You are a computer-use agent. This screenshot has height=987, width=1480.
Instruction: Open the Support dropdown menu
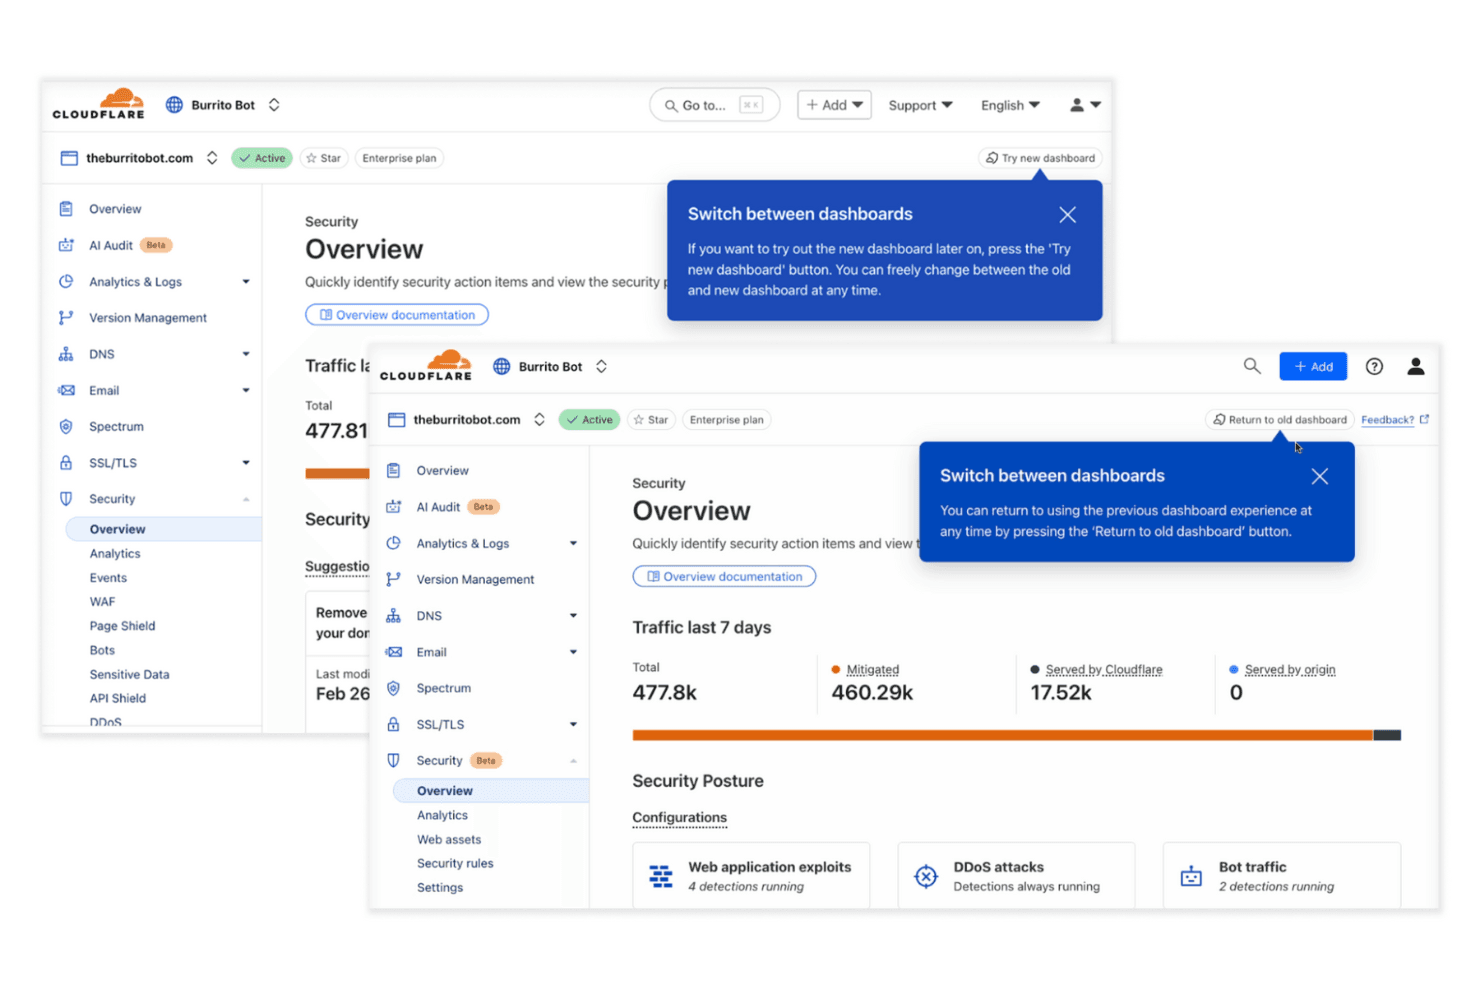(x=920, y=105)
